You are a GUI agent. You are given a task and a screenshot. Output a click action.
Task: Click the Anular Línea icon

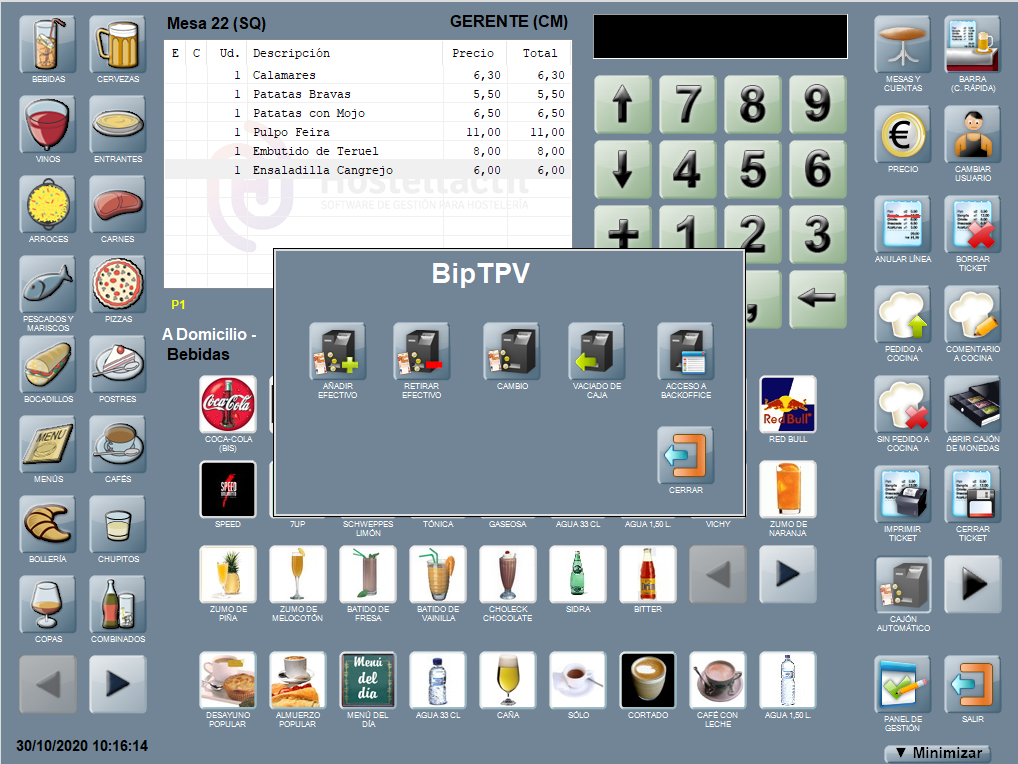pos(903,224)
